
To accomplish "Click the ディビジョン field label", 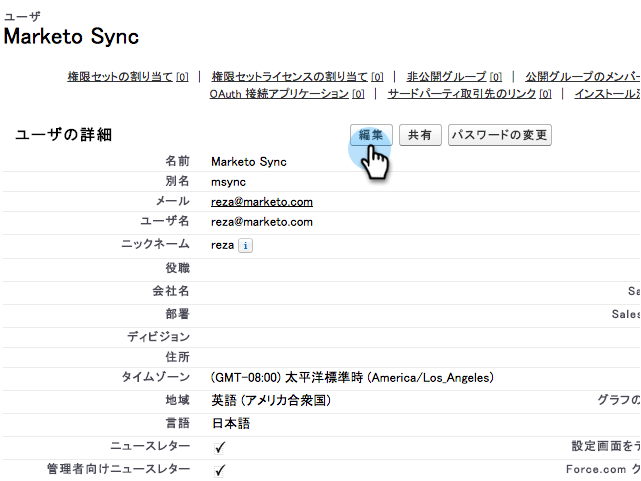I will (x=158, y=337).
